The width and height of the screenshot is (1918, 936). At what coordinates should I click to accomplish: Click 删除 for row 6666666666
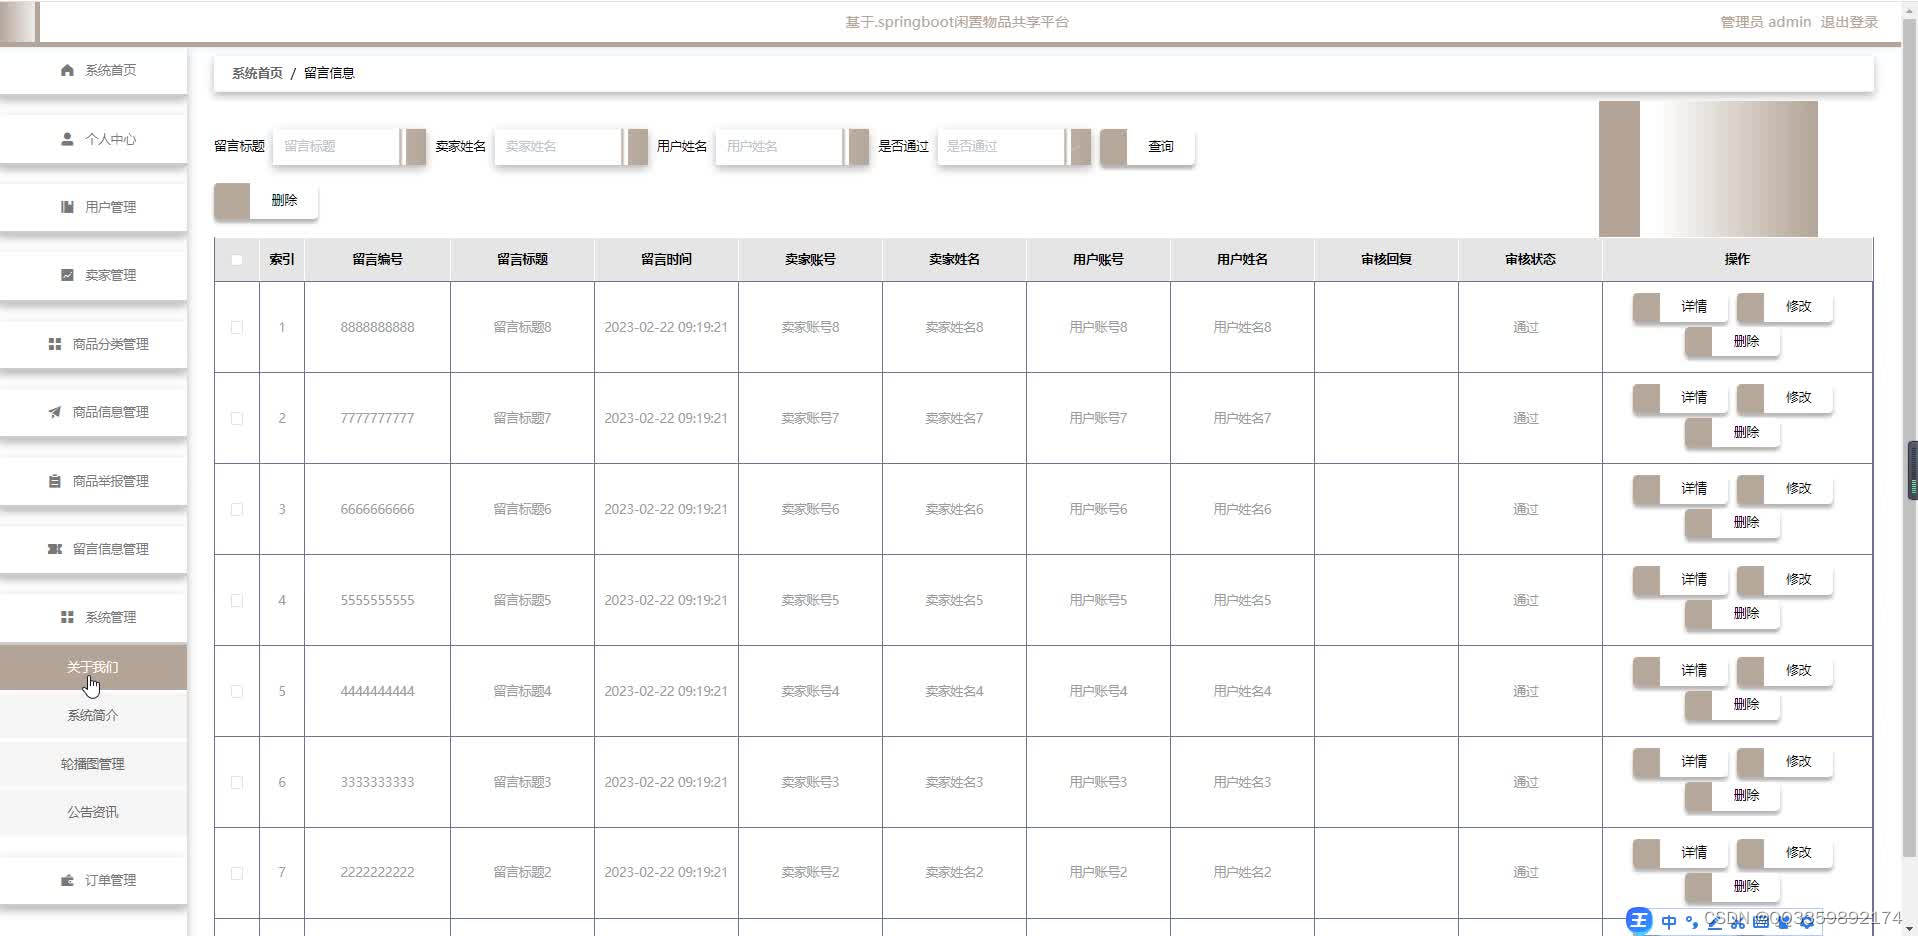click(1732, 522)
